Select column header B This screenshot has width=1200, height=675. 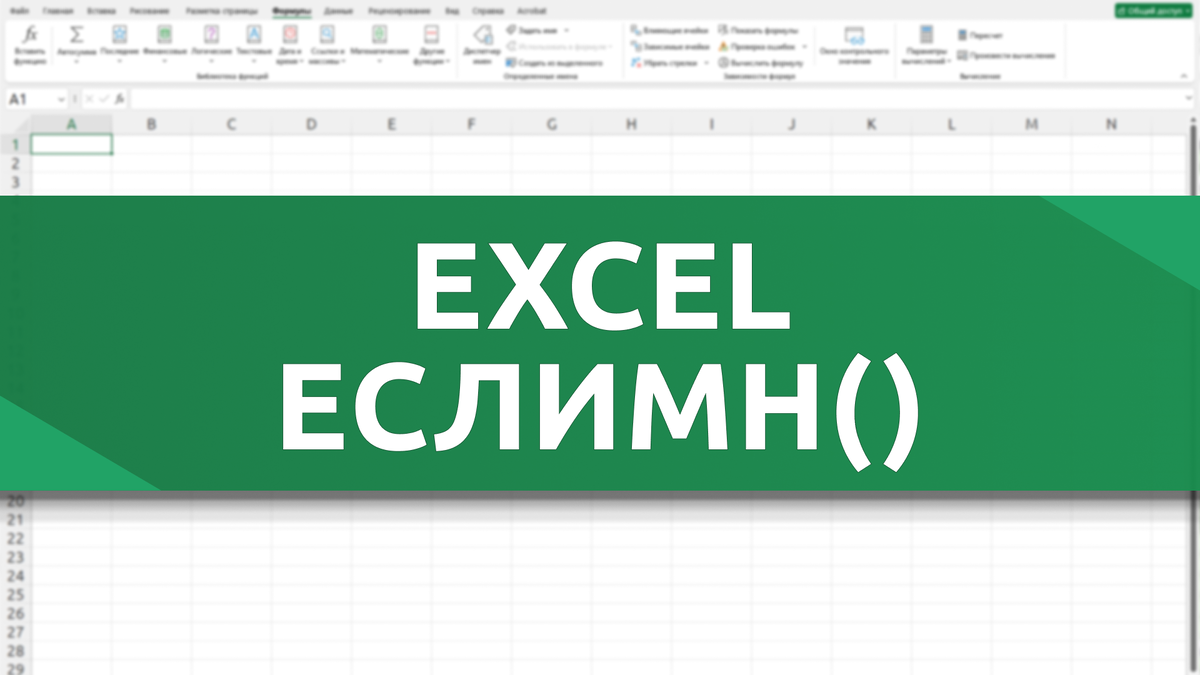coord(151,124)
